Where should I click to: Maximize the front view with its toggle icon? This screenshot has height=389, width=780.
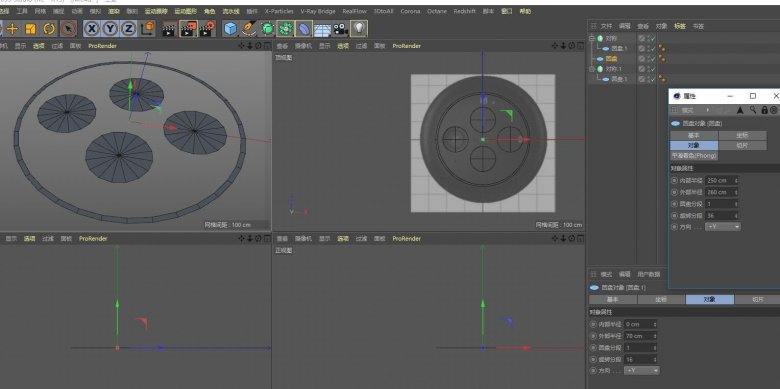(x=581, y=239)
